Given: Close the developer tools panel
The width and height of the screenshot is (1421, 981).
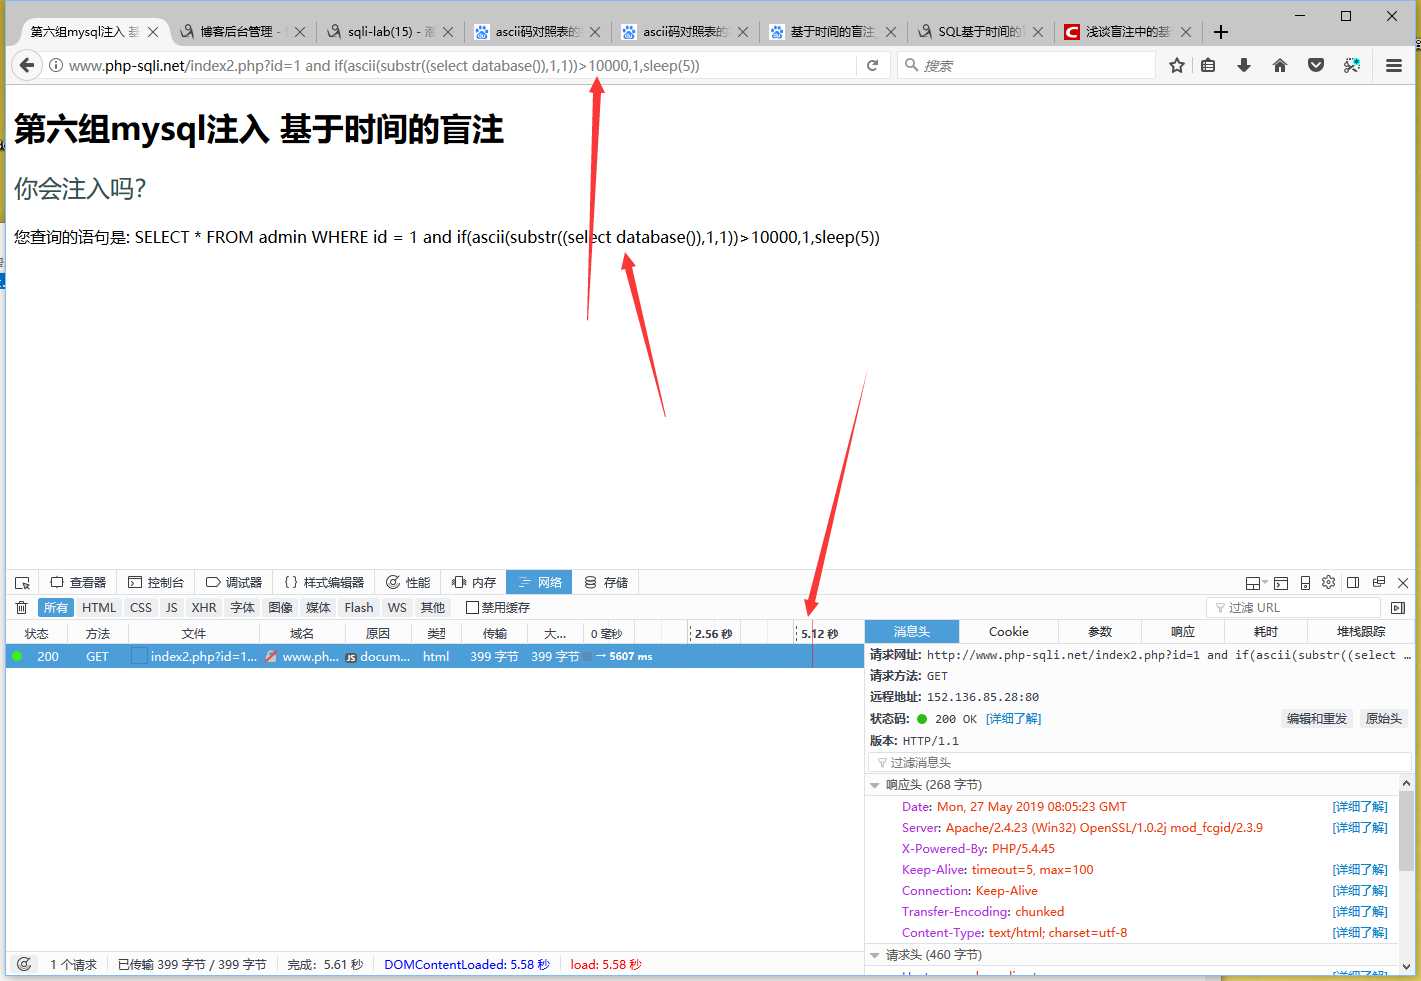Looking at the screenshot, I should (1403, 582).
